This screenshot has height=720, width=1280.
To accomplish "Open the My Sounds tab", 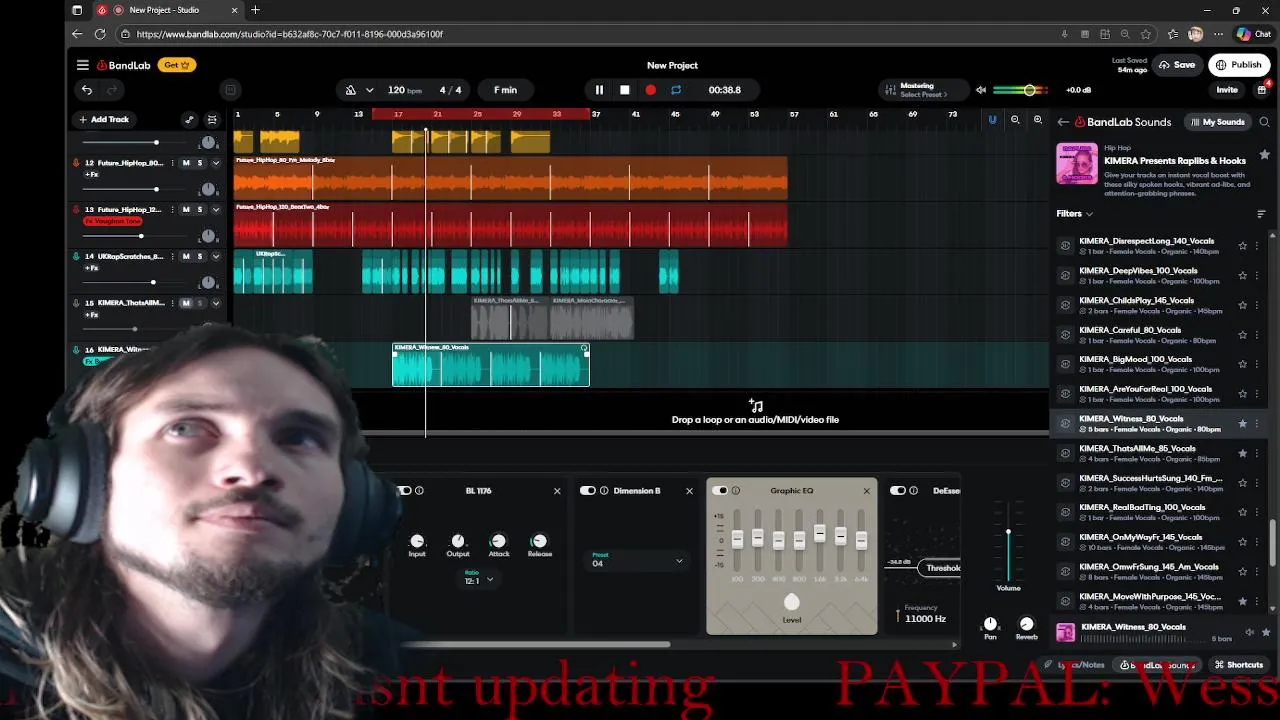I will pyautogui.click(x=1217, y=122).
